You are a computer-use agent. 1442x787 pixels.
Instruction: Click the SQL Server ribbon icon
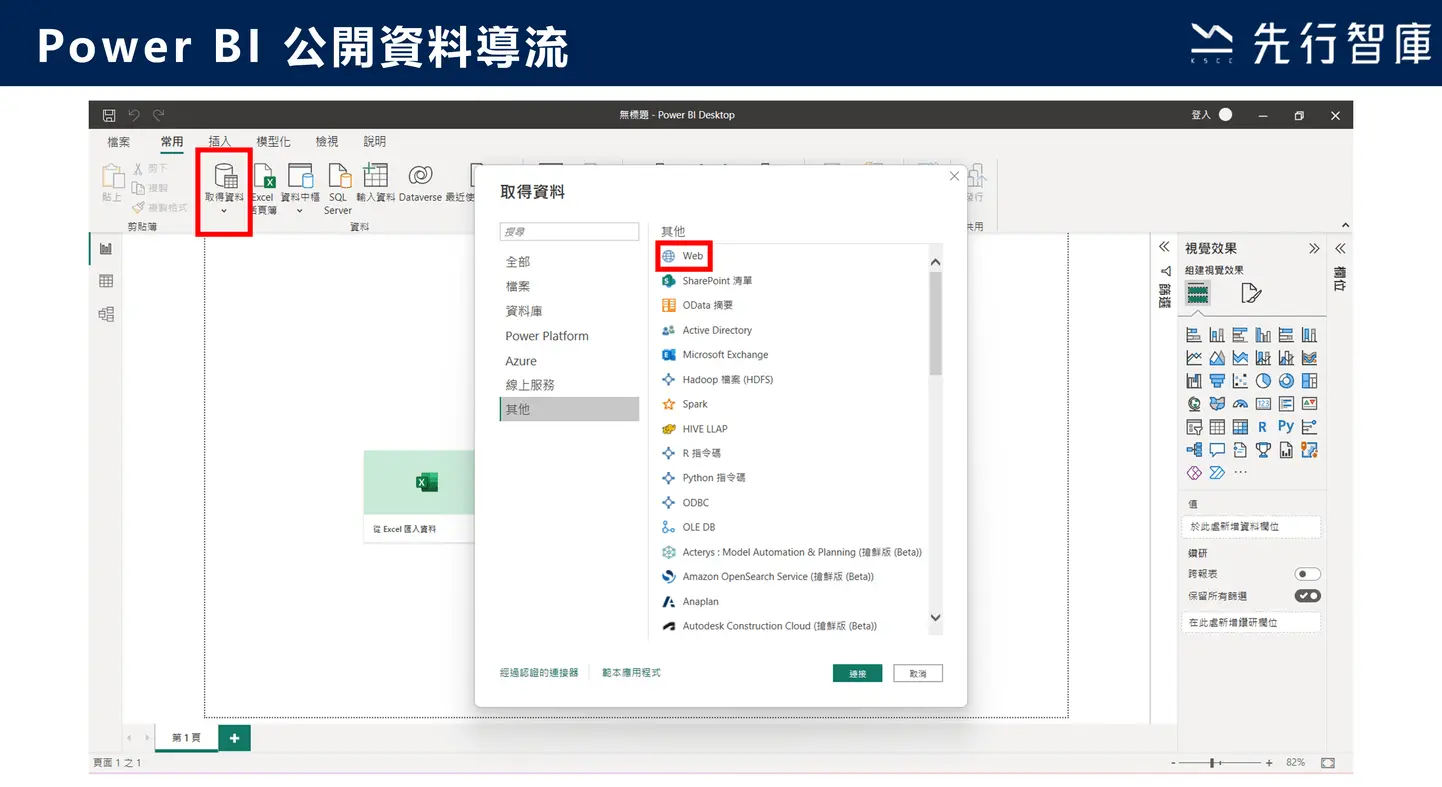pyautogui.click(x=338, y=175)
